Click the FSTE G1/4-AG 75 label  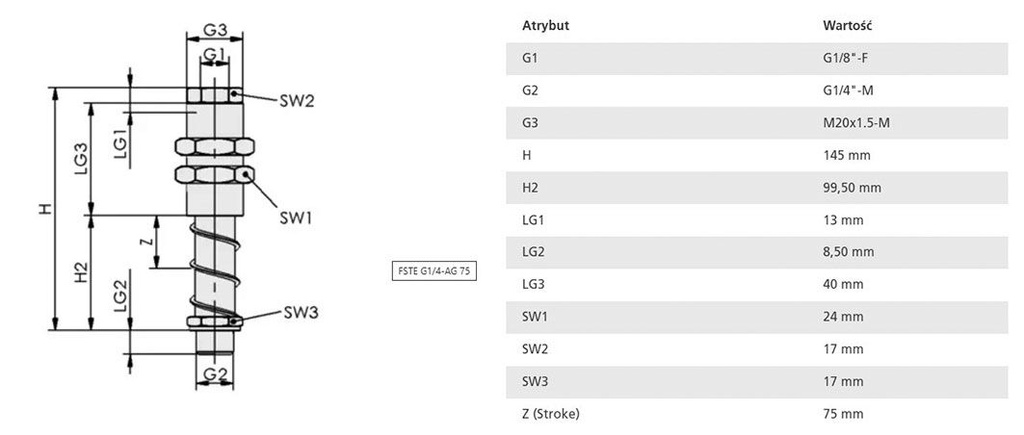click(432, 272)
